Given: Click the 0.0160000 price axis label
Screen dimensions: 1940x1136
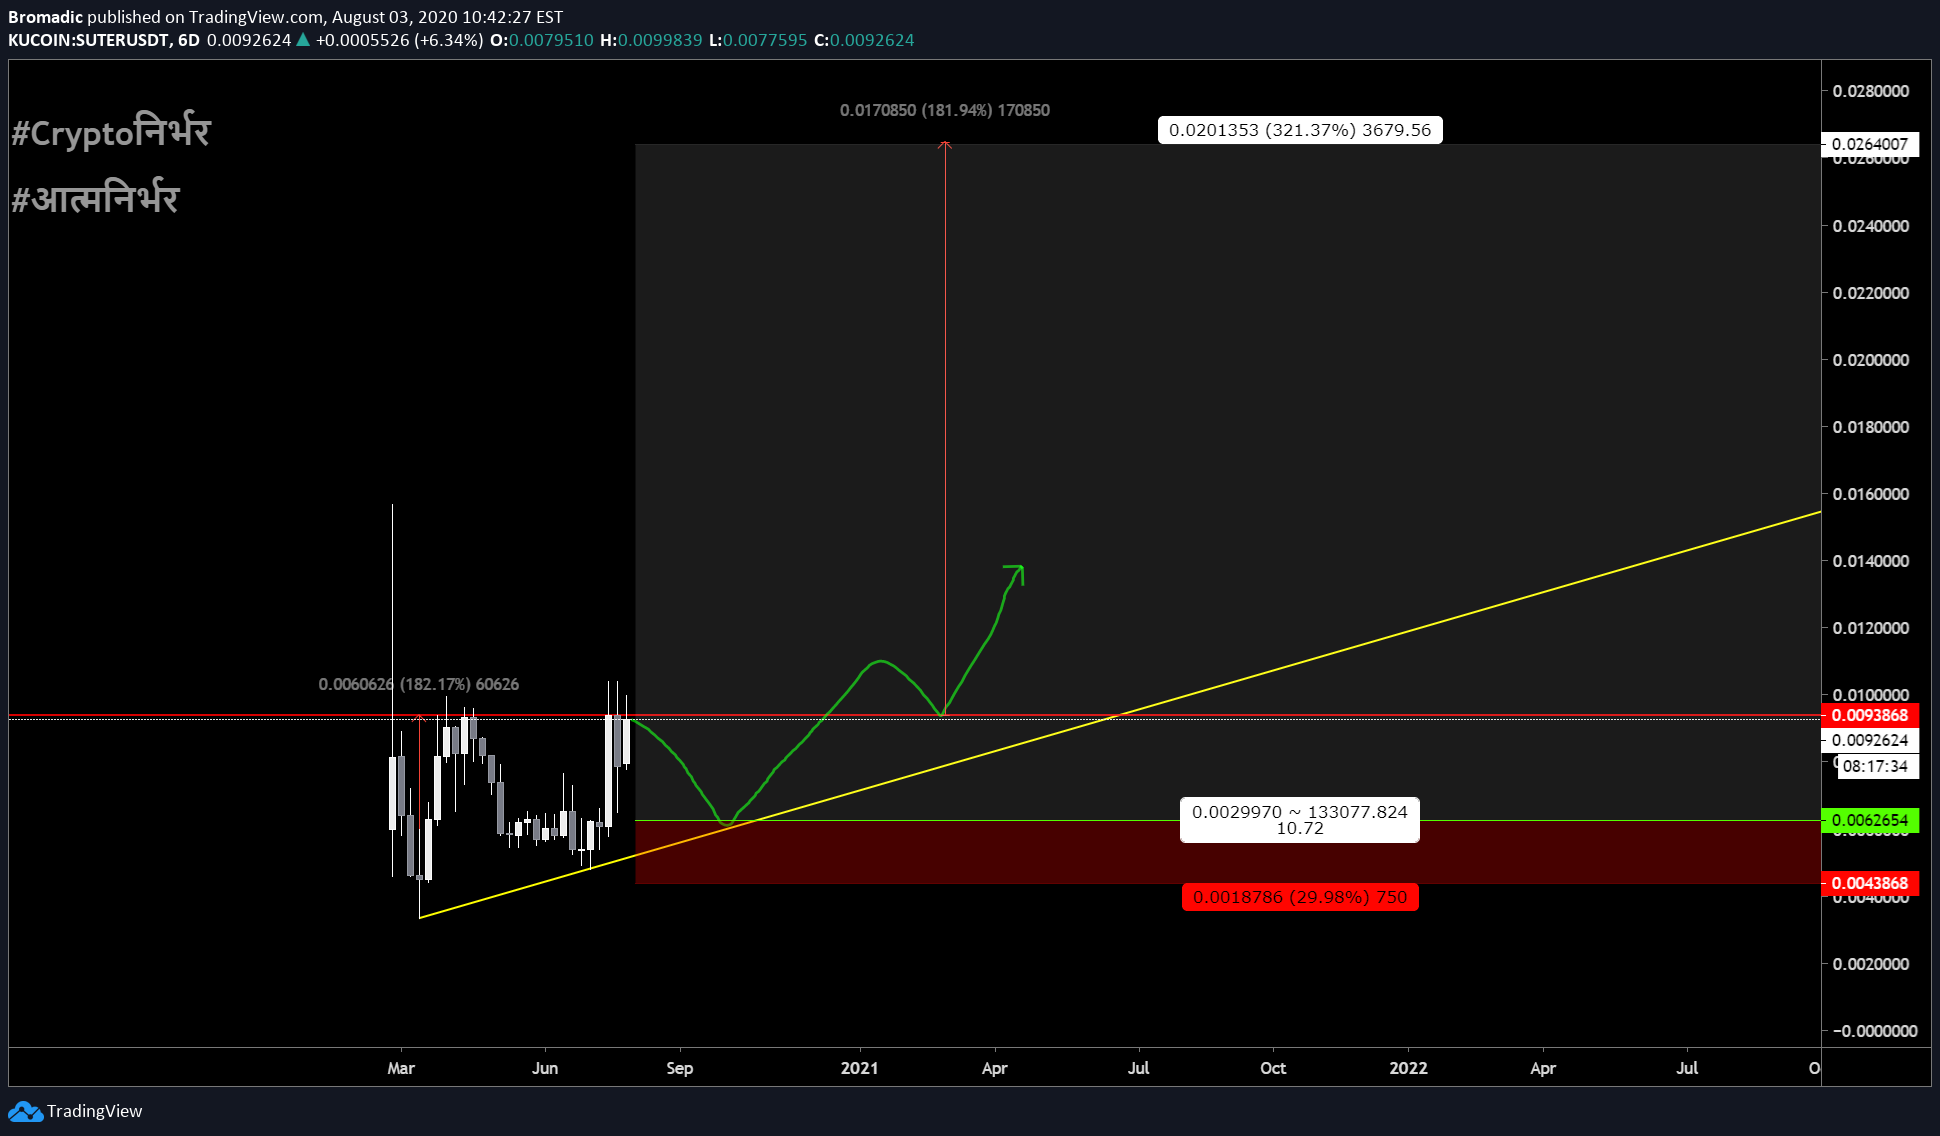Looking at the screenshot, I should point(1870,494).
